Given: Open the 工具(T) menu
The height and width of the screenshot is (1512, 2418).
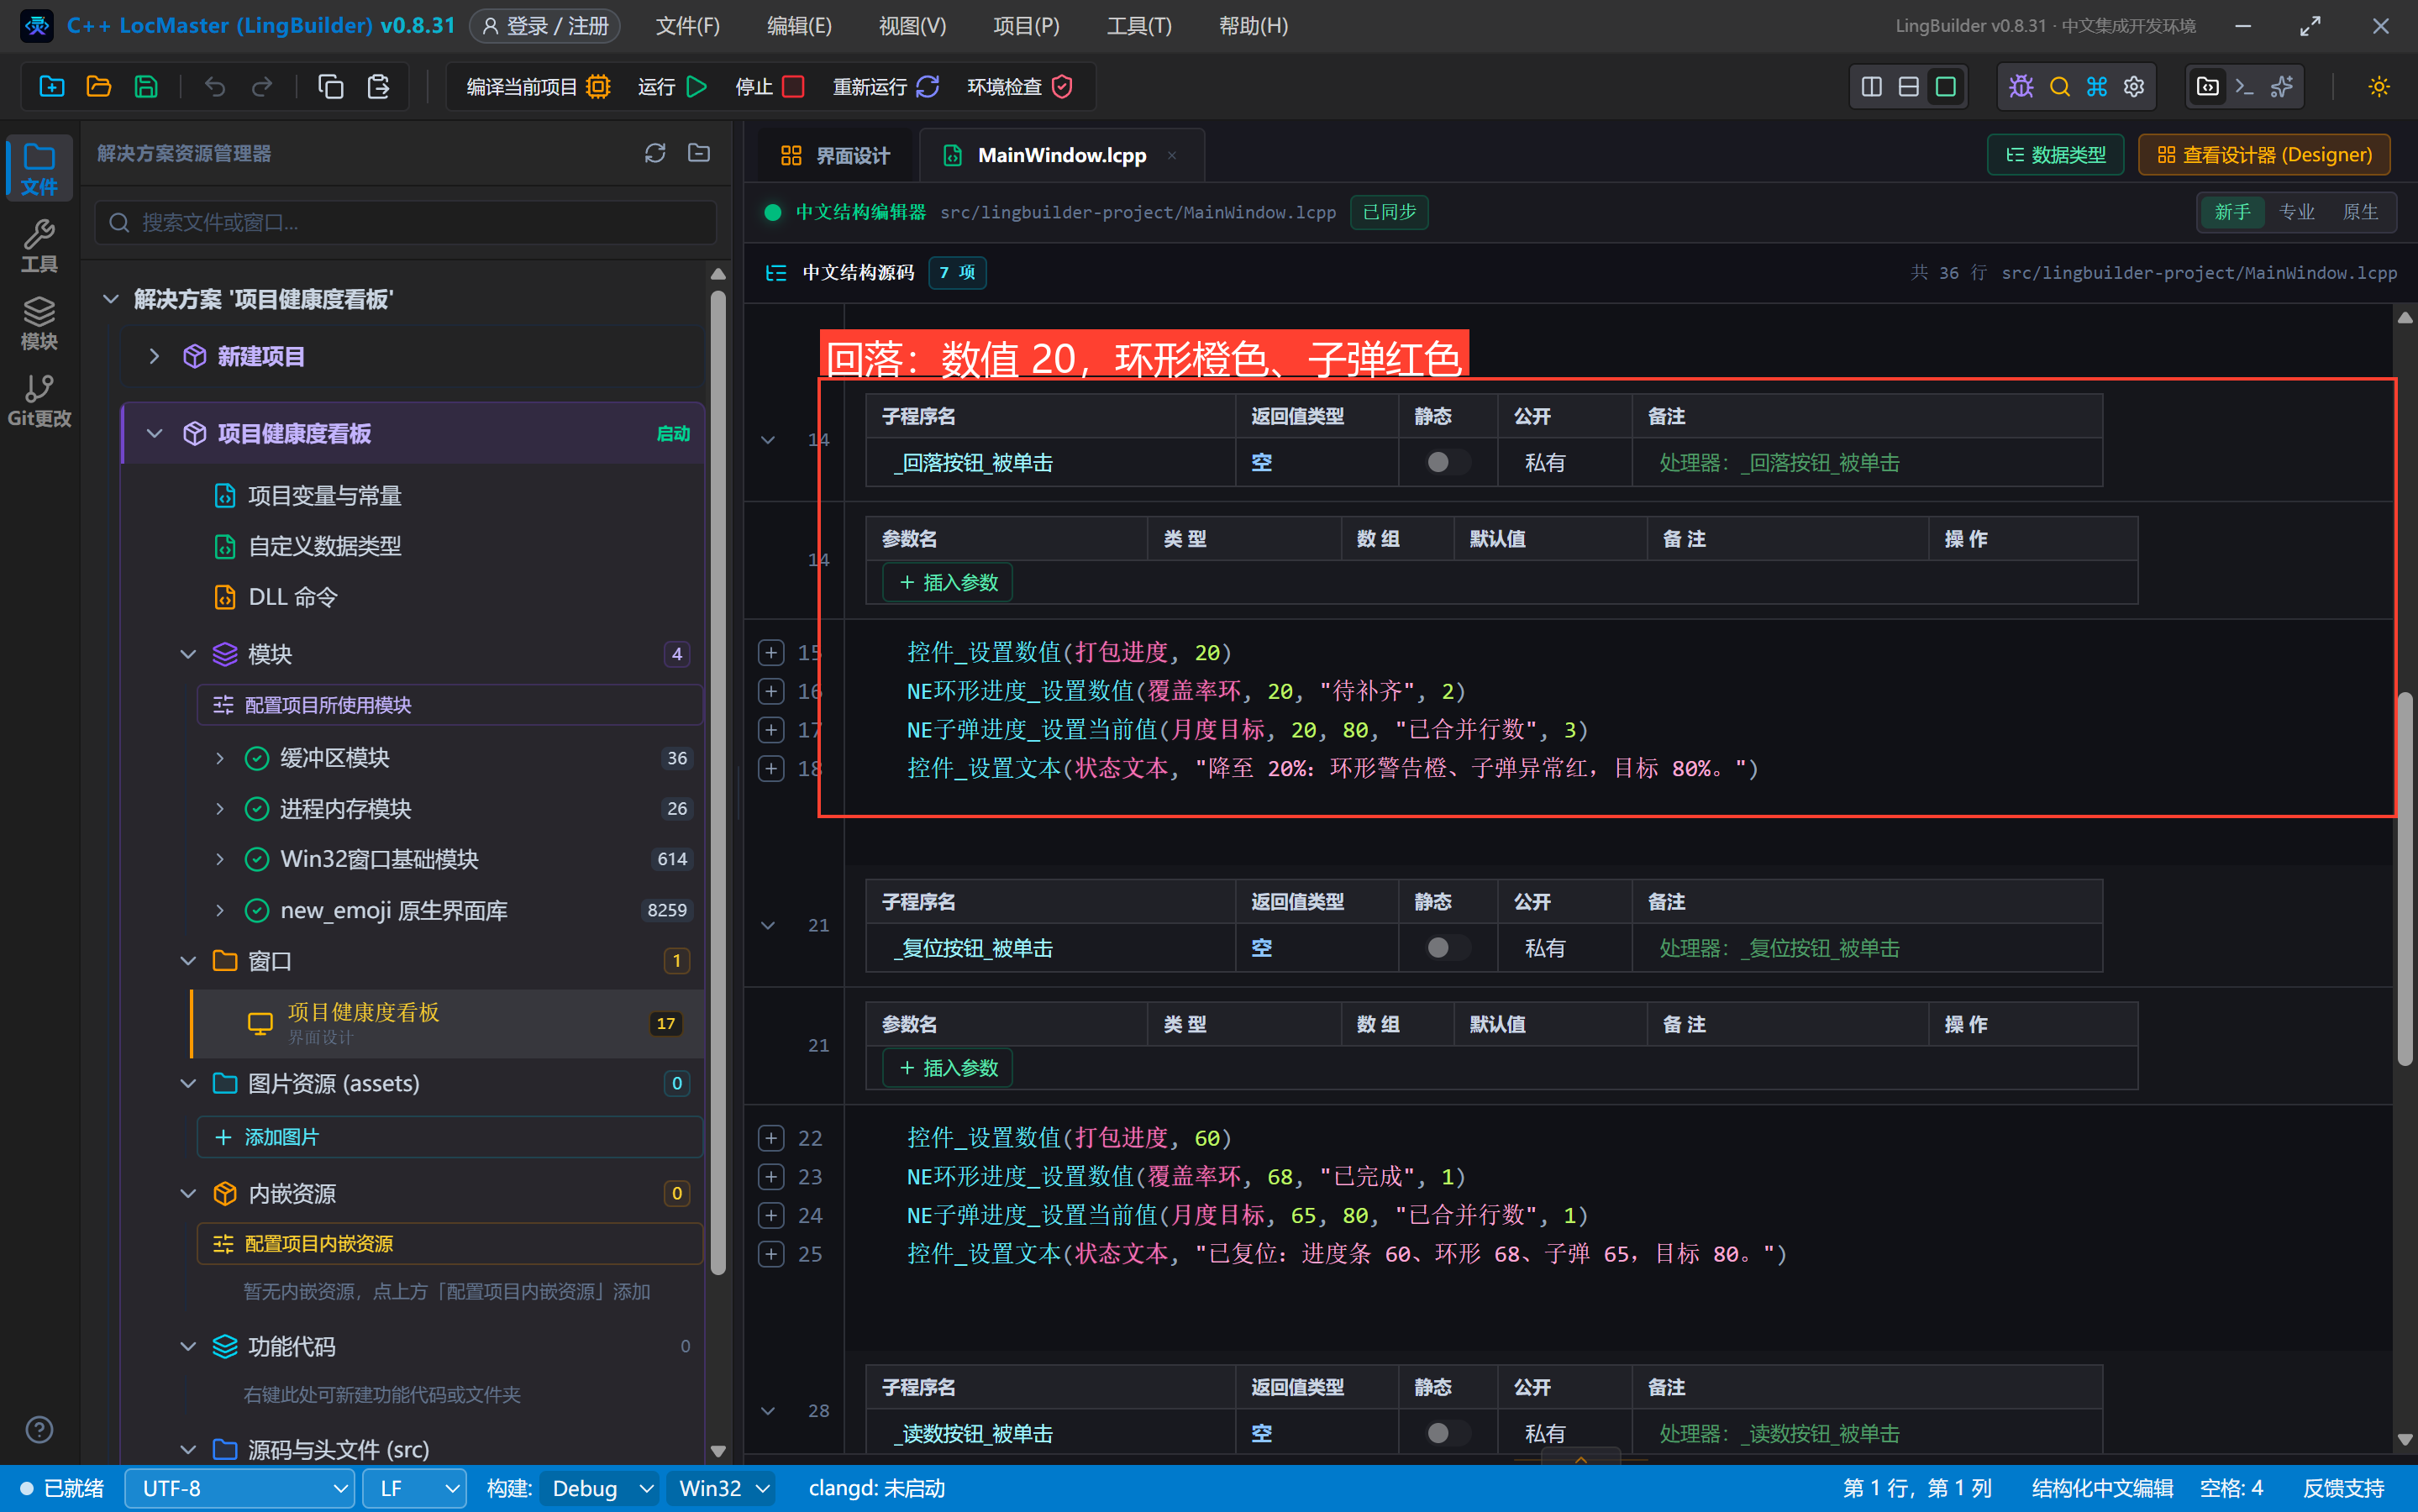Looking at the screenshot, I should click(1139, 26).
